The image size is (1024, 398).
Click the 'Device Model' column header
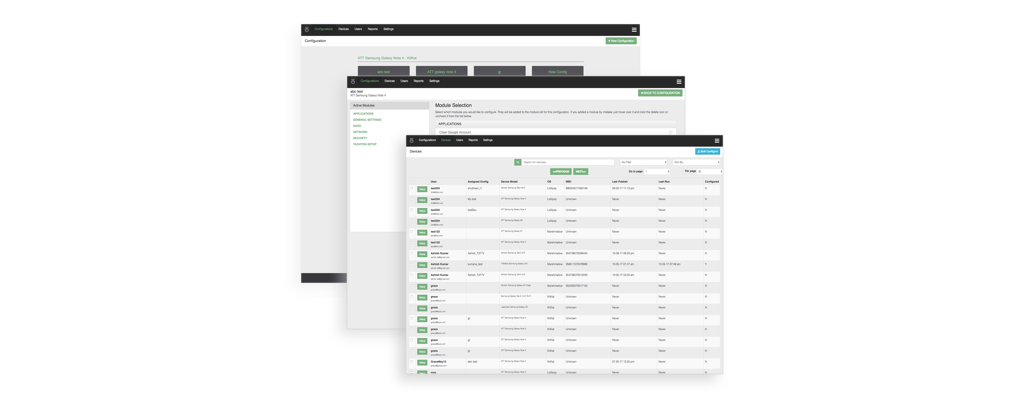[x=509, y=182]
